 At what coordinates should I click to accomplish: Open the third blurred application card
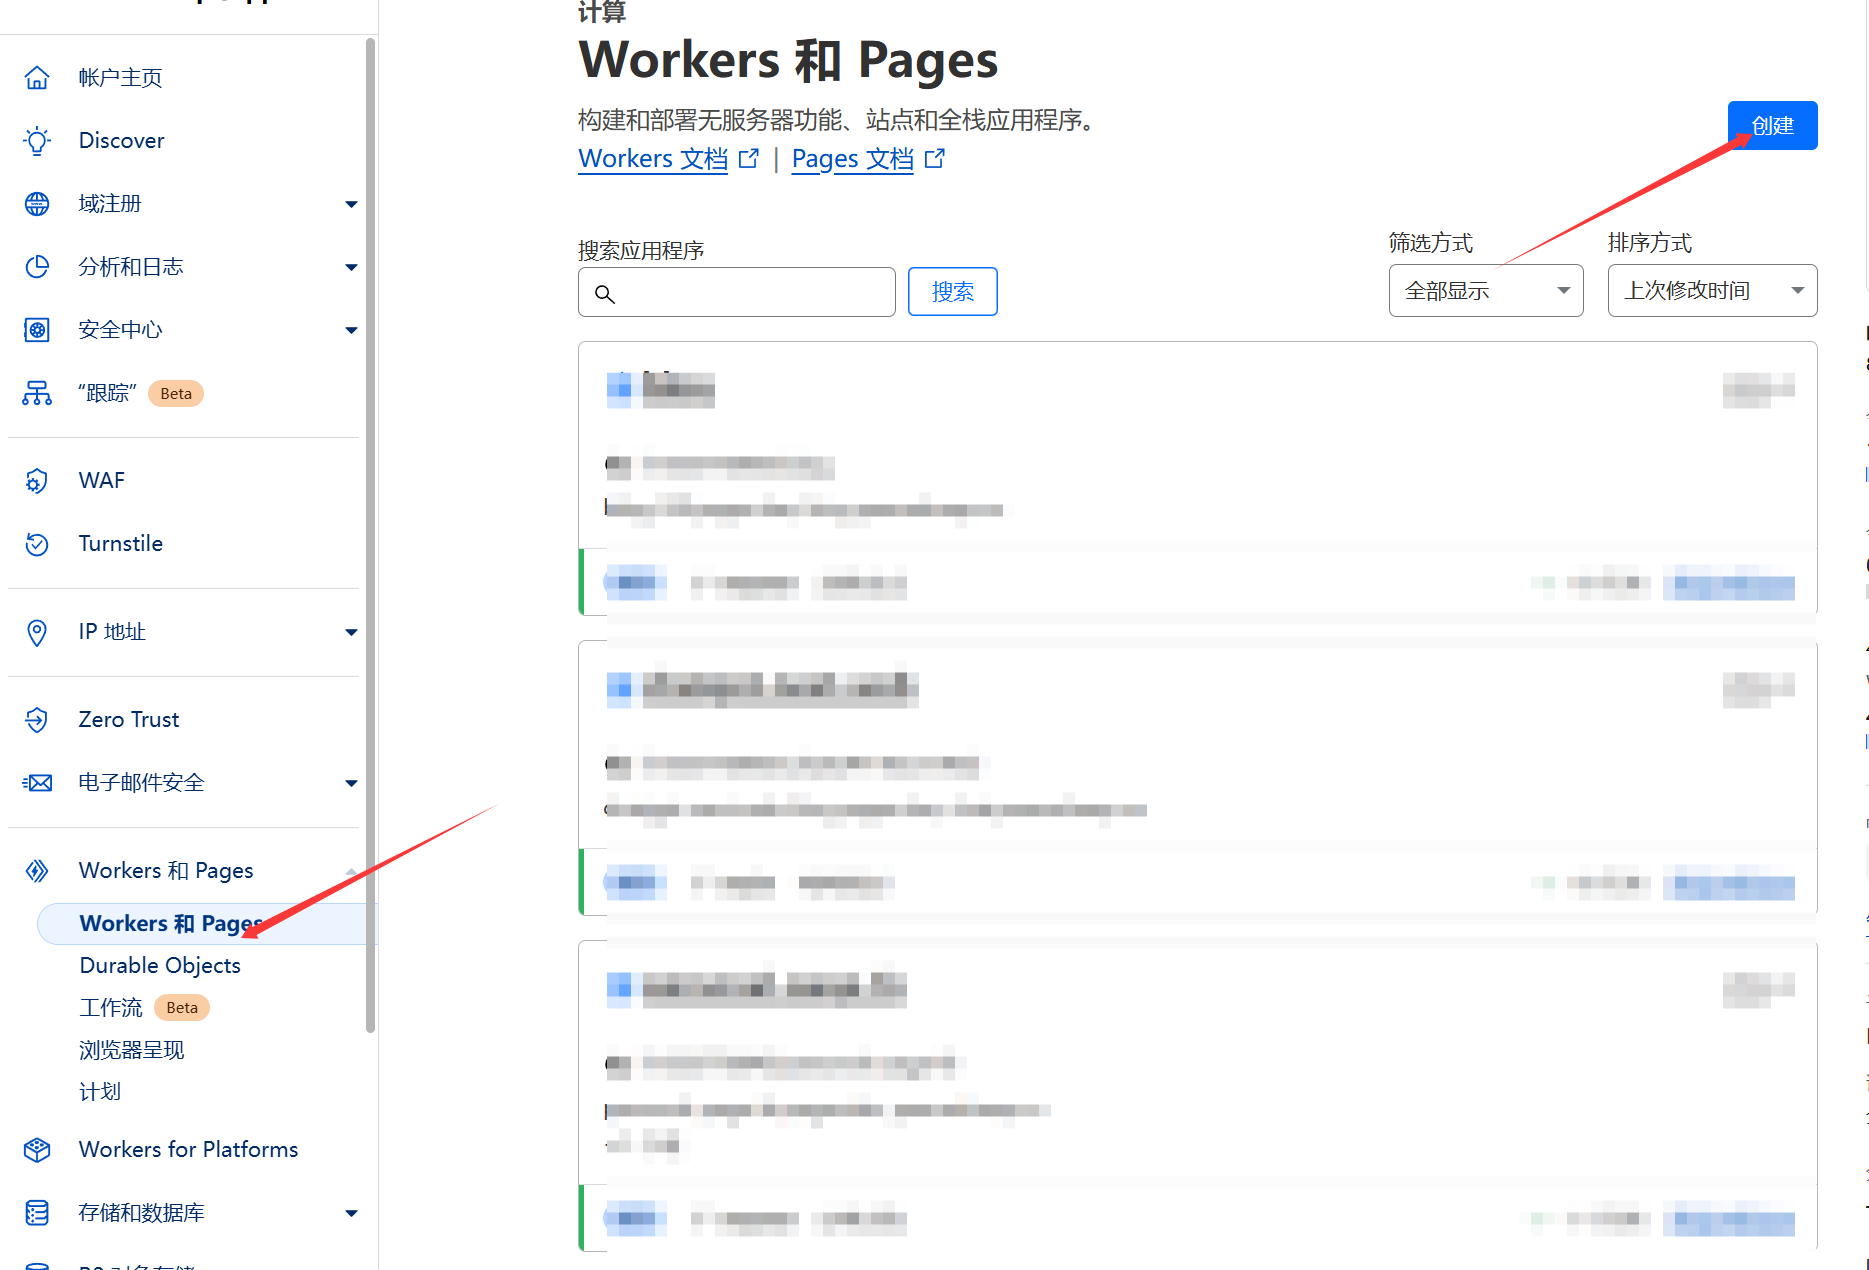[x=1197, y=1096]
